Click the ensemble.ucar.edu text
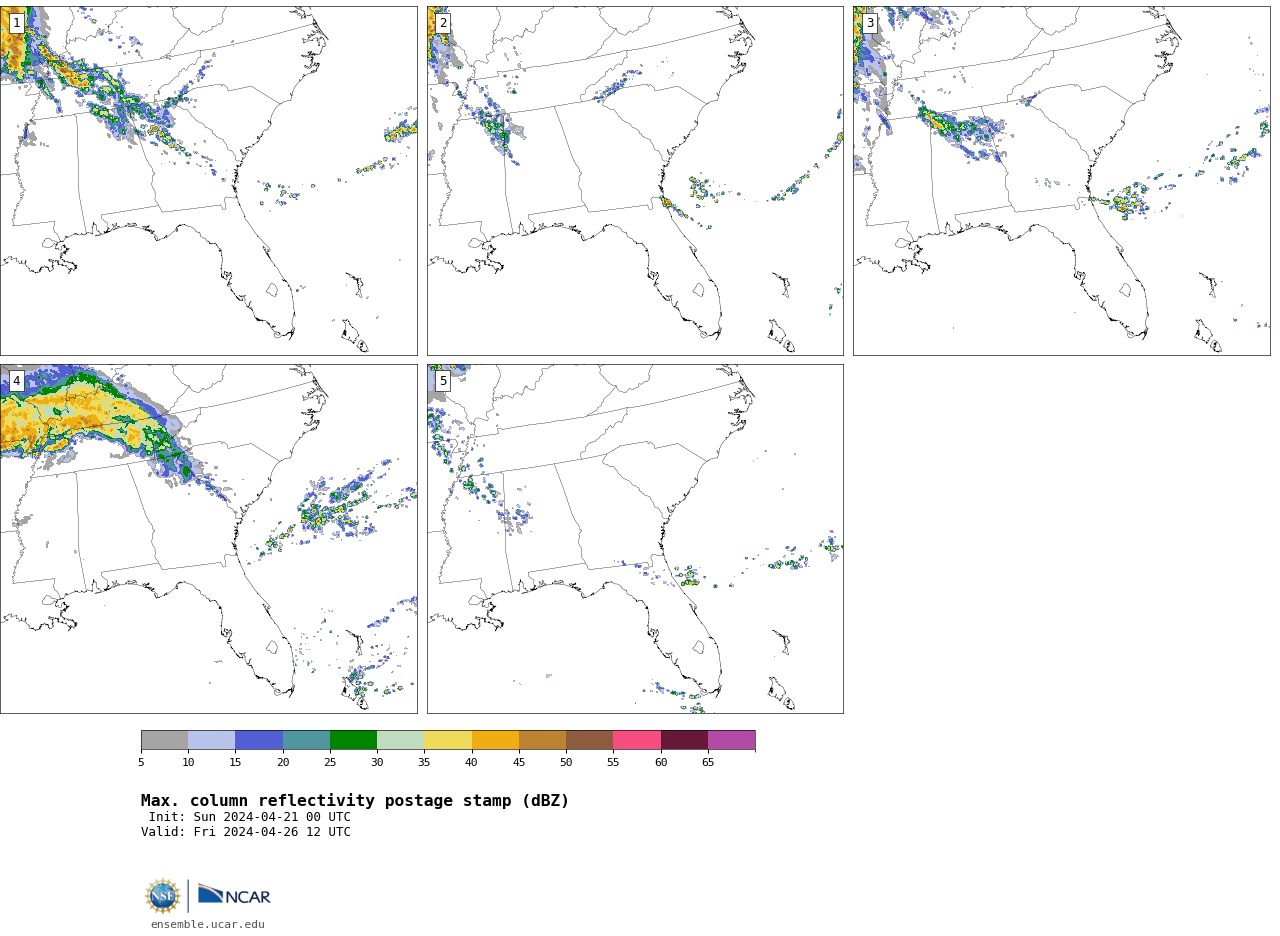Screen dimensions: 1280x936 tap(208, 925)
